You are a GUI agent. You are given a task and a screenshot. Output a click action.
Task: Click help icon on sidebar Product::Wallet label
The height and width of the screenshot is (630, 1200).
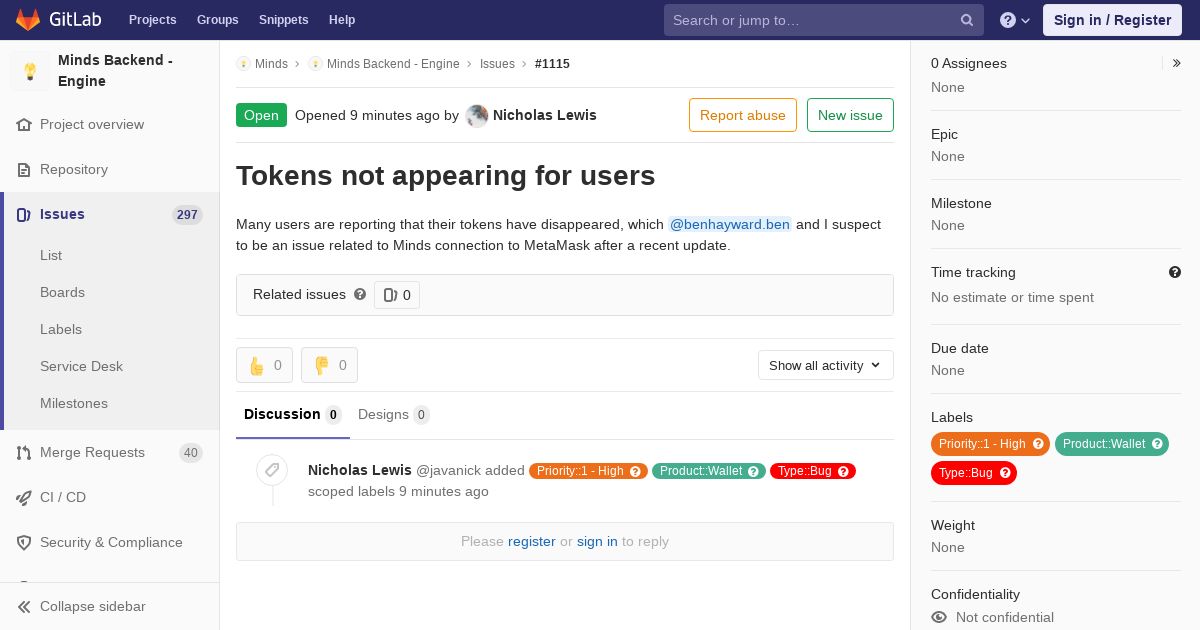(1157, 444)
